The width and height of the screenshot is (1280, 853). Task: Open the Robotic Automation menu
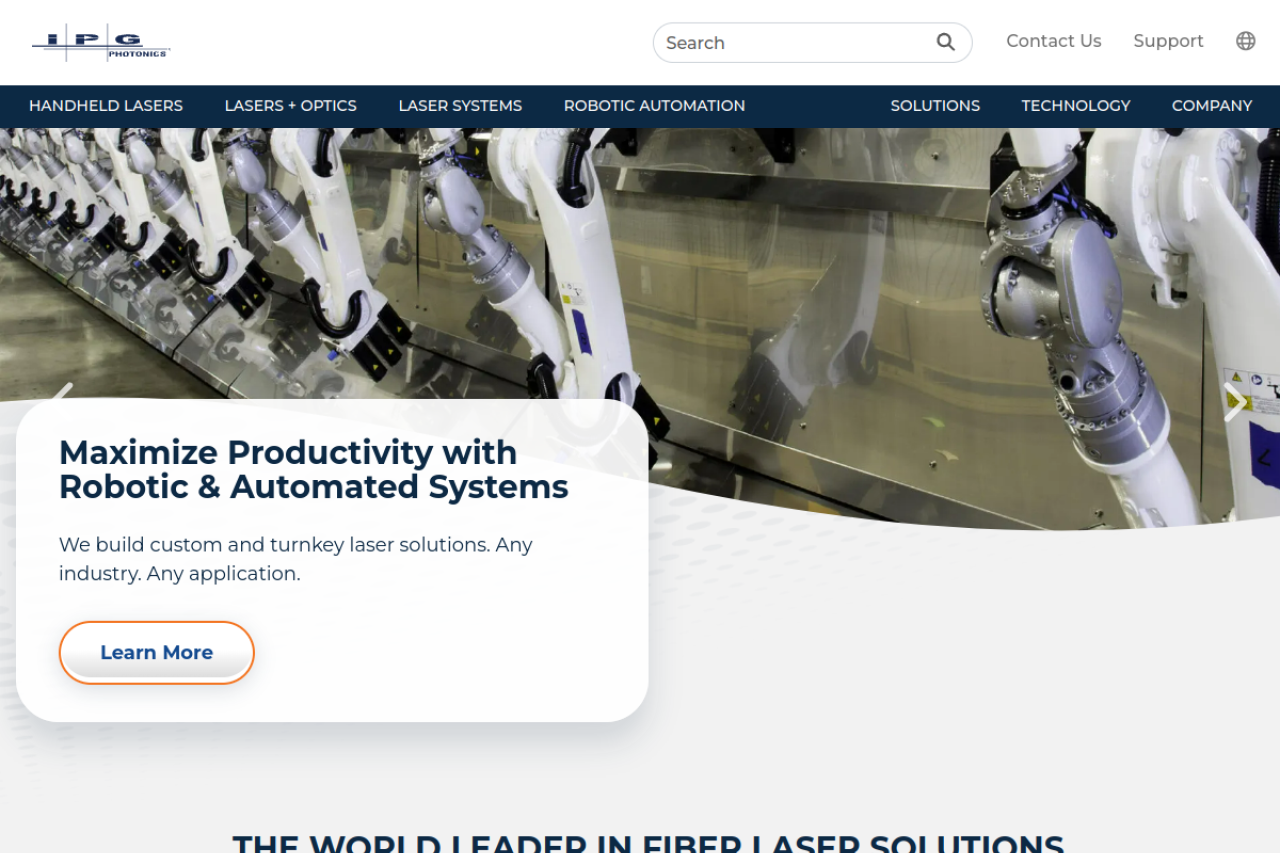pos(654,106)
